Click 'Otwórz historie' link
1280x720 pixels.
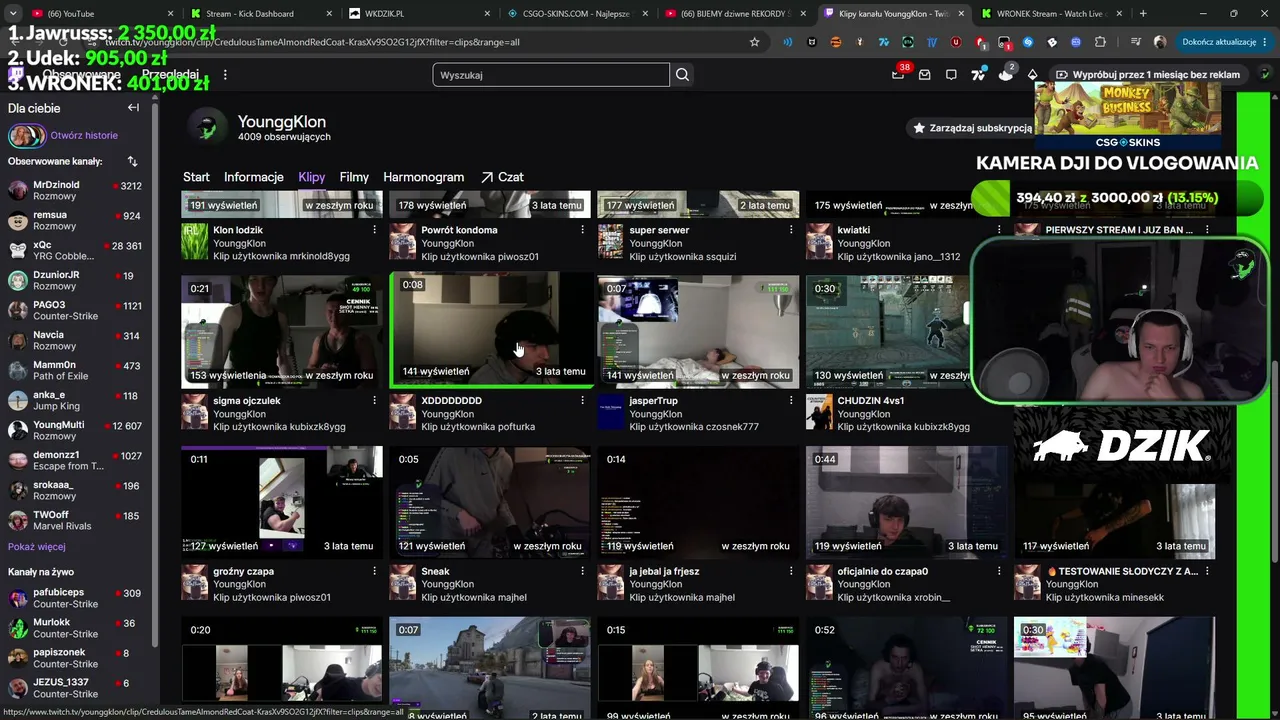(x=84, y=136)
